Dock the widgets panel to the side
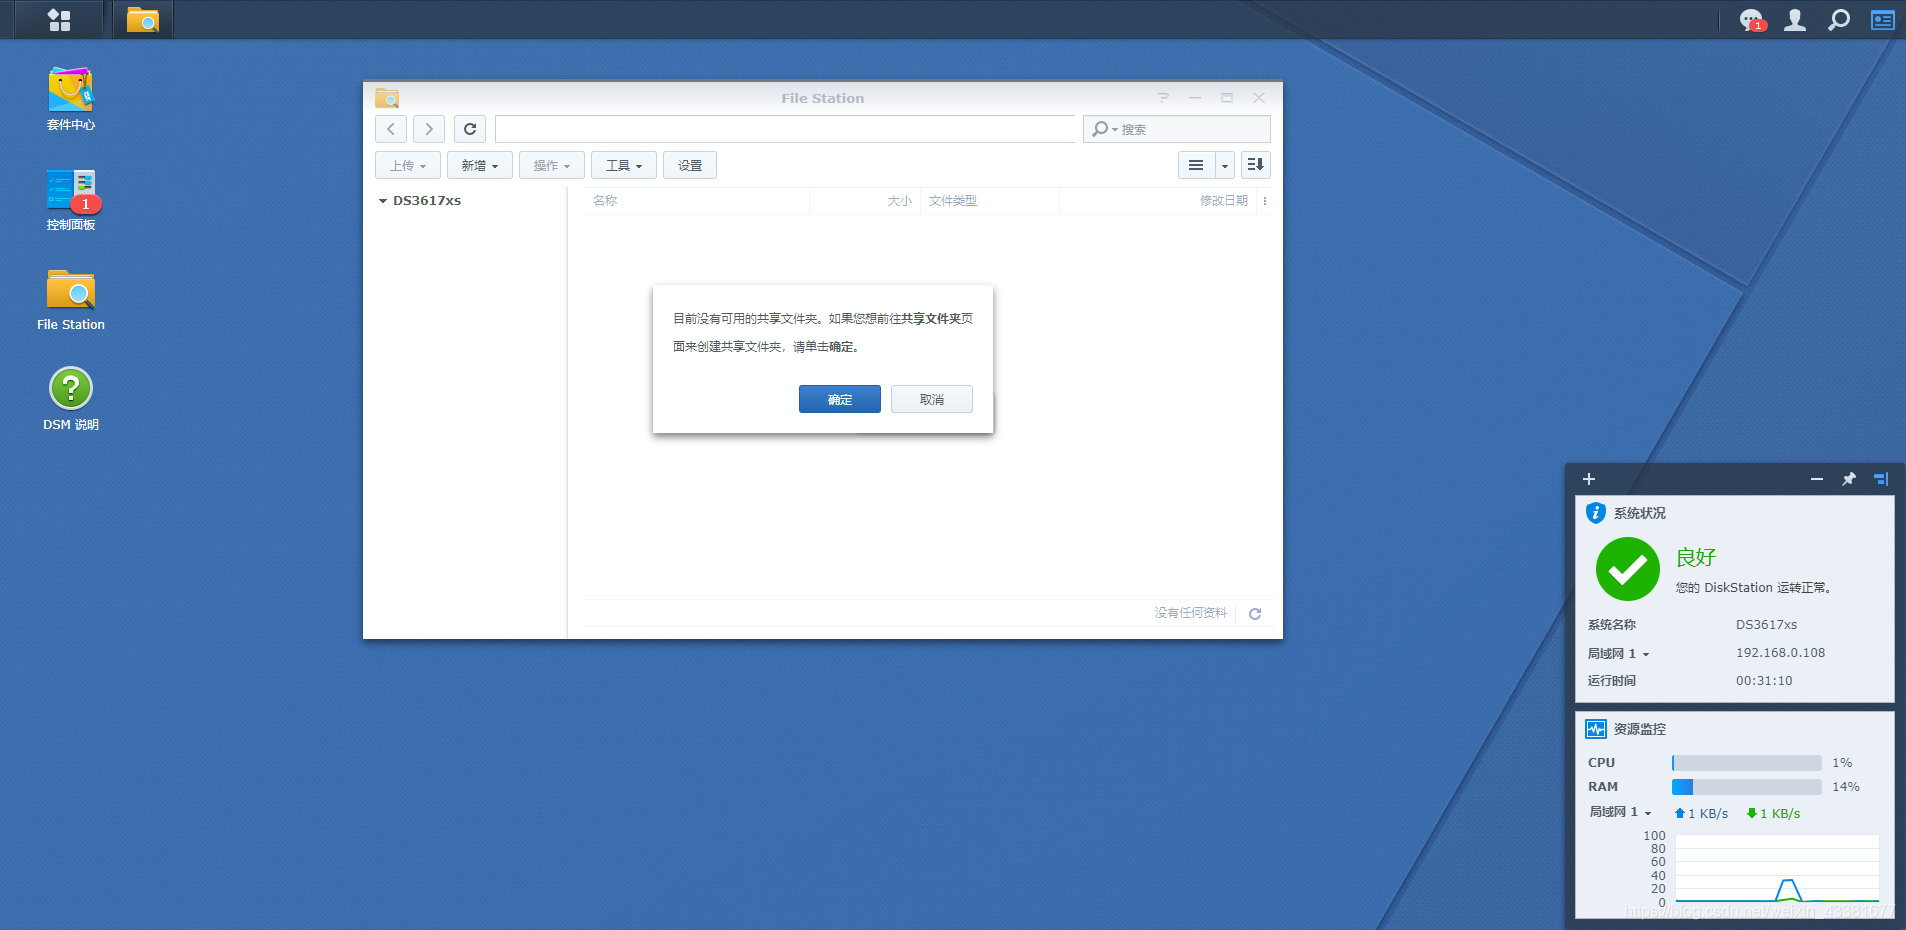This screenshot has width=1906, height=930. [1881, 479]
